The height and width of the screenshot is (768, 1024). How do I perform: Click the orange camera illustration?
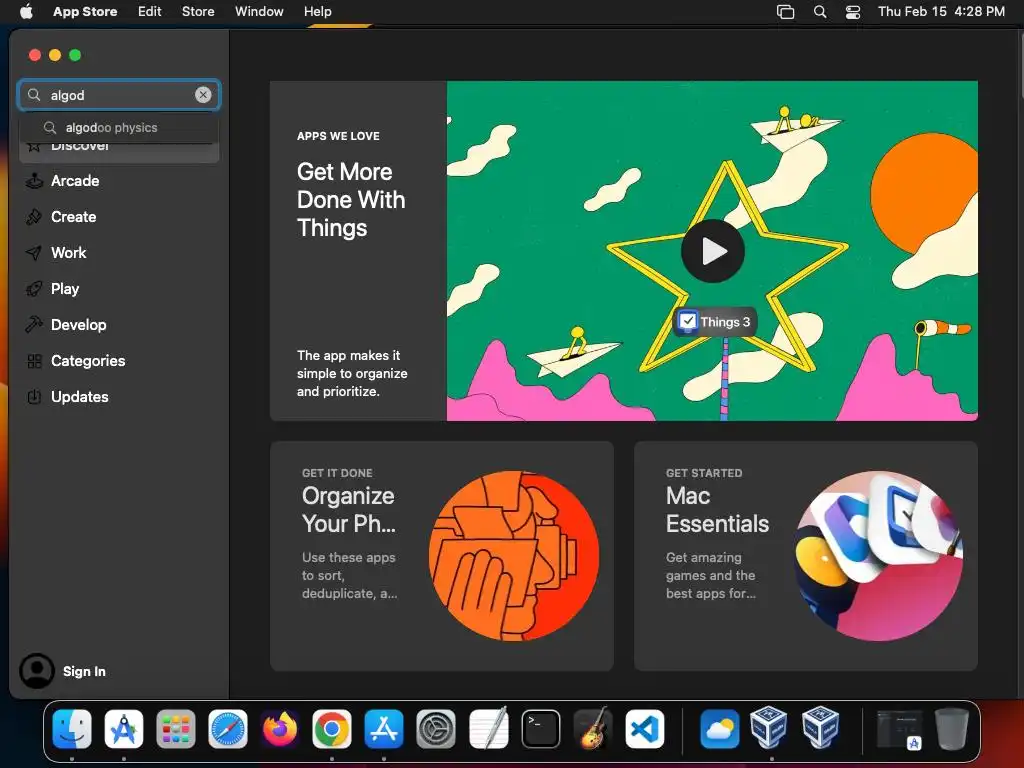click(514, 556)
